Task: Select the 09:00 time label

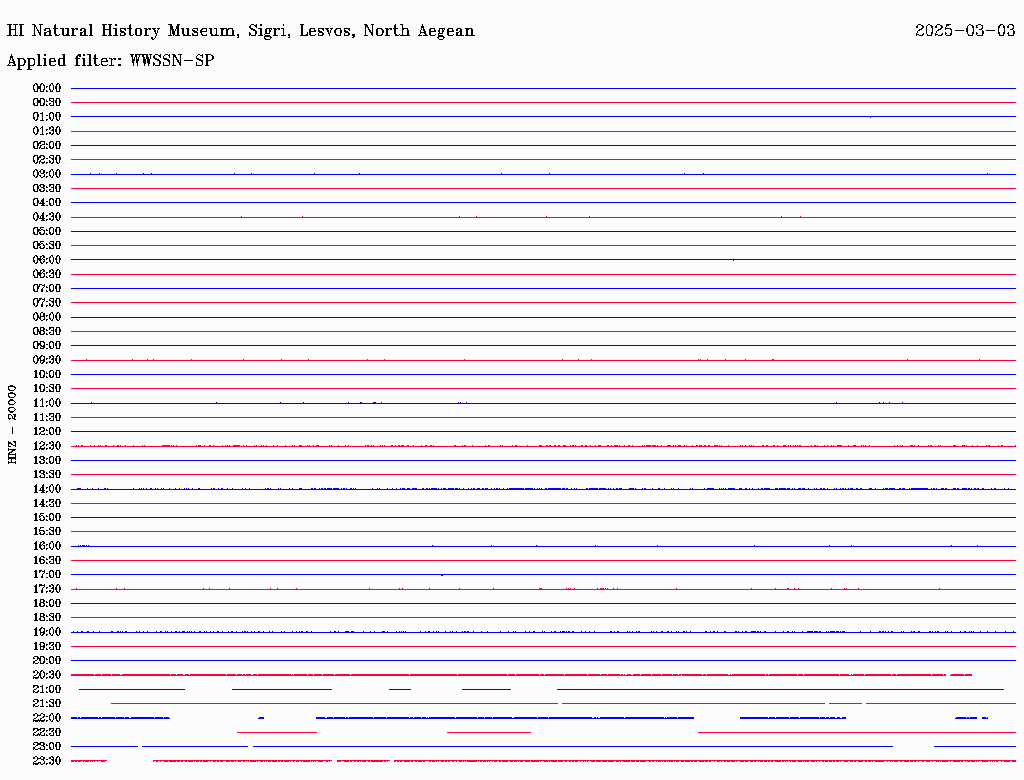Action: pyautogui.click(x=47, y=346)
